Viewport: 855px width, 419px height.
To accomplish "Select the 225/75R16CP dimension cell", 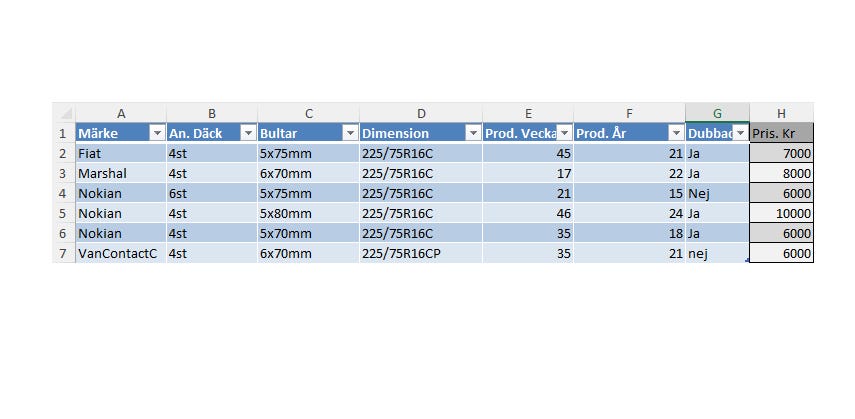I will [421, 253].
